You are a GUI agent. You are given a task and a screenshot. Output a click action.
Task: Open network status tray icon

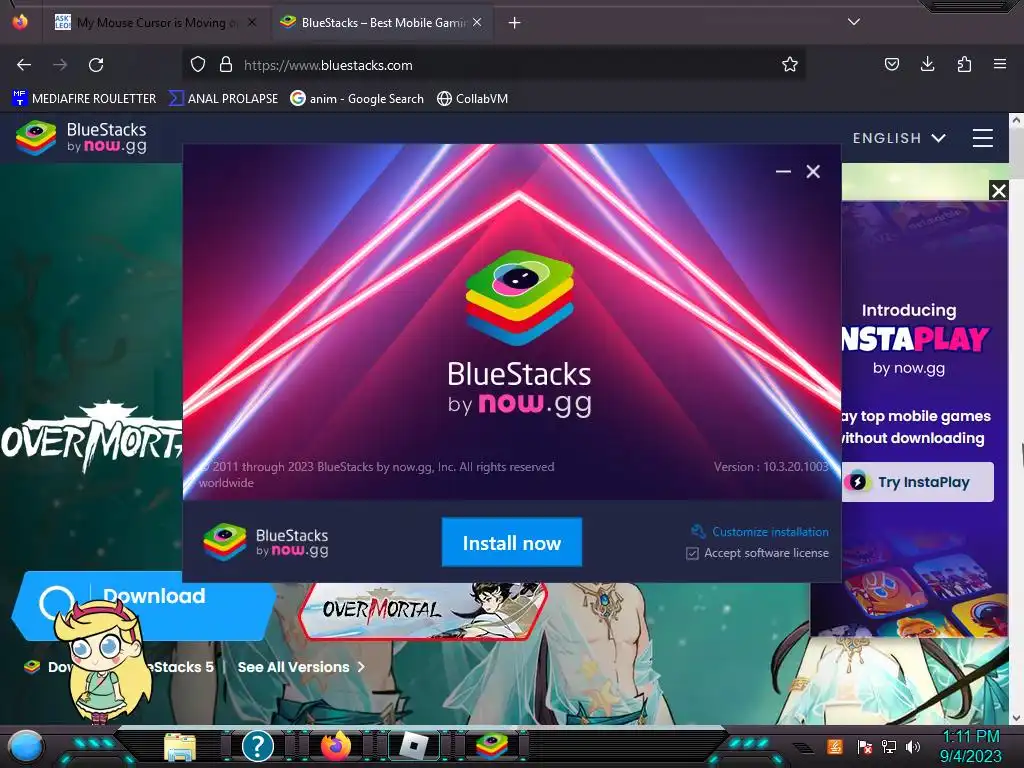pyautogui.click(x=888, y=747)
